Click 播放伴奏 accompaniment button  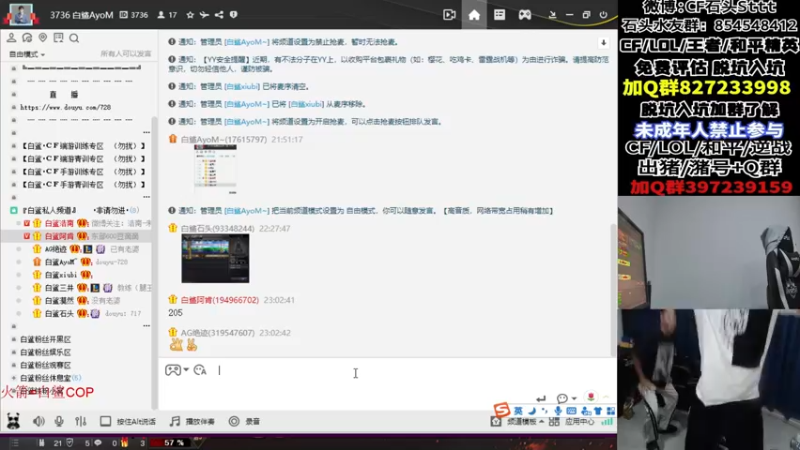click(x=192, y=421)
